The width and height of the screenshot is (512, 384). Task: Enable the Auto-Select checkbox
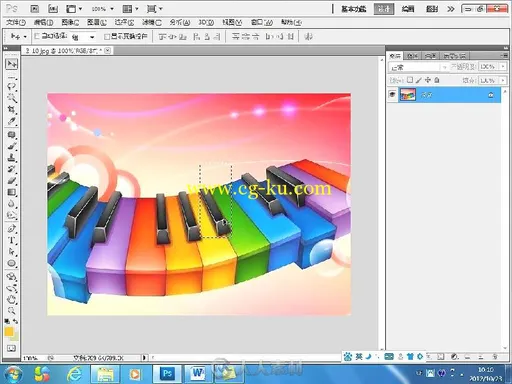click(x=37, y=36)
